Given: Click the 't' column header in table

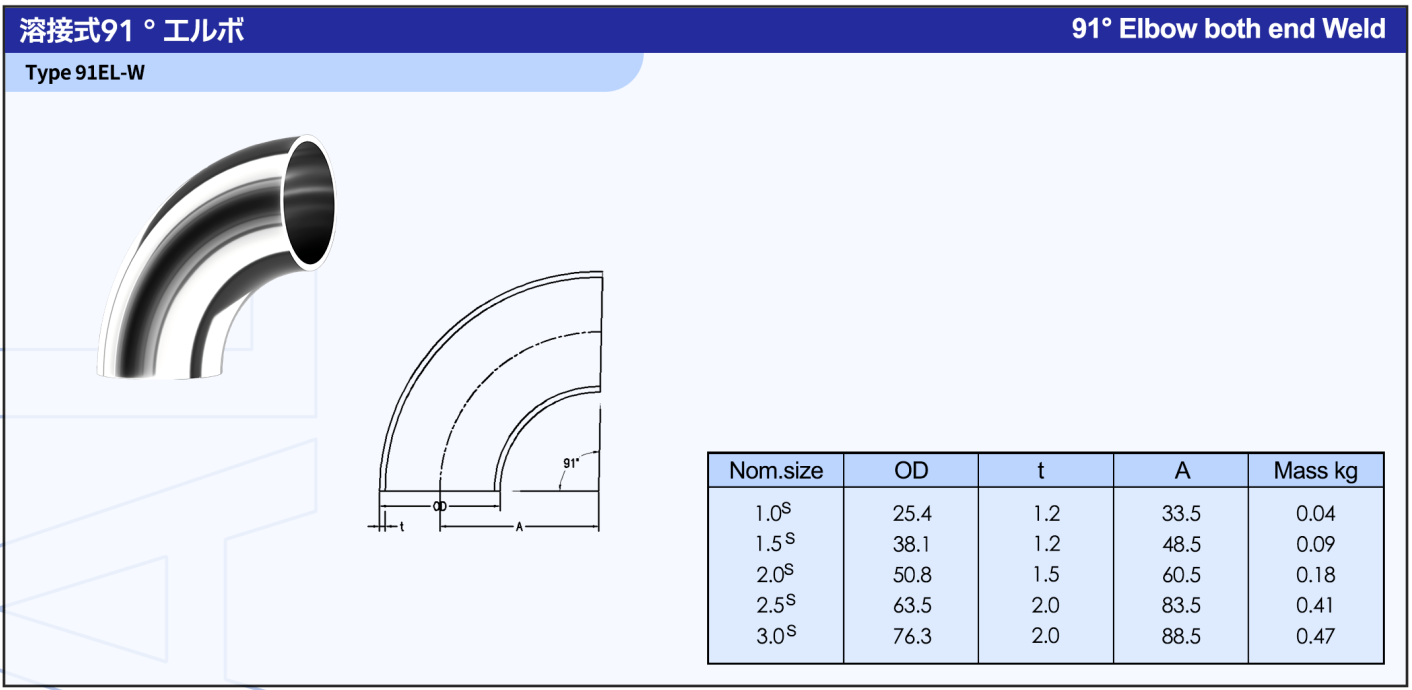Looking at the screenshot, I should [1045, 471].
